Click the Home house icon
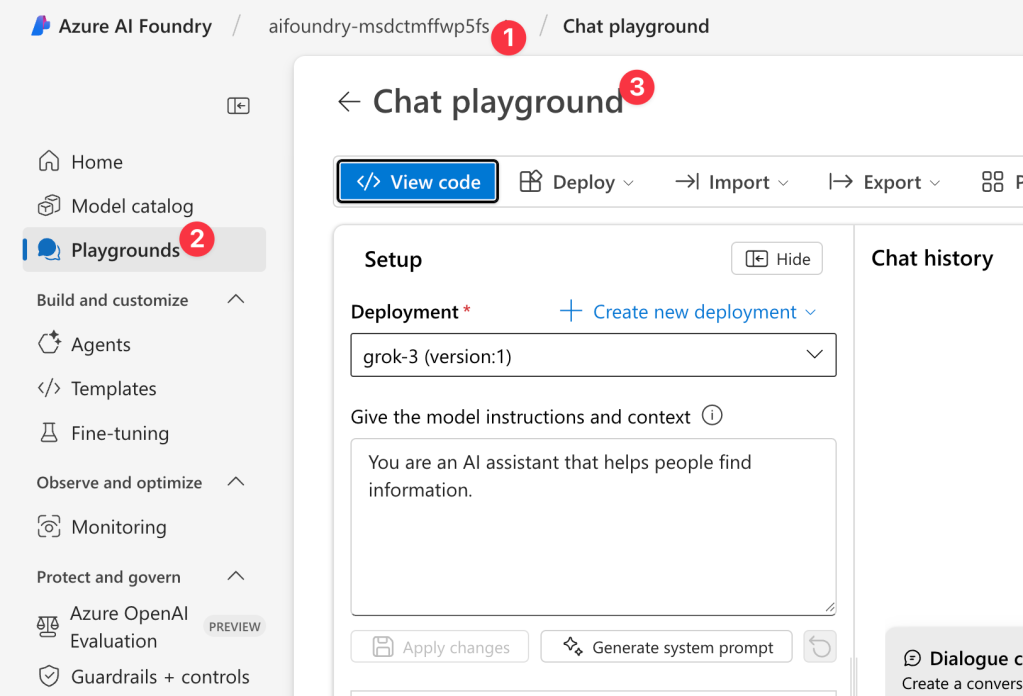This screenshot has width=1023, height=696. (49, 161)
